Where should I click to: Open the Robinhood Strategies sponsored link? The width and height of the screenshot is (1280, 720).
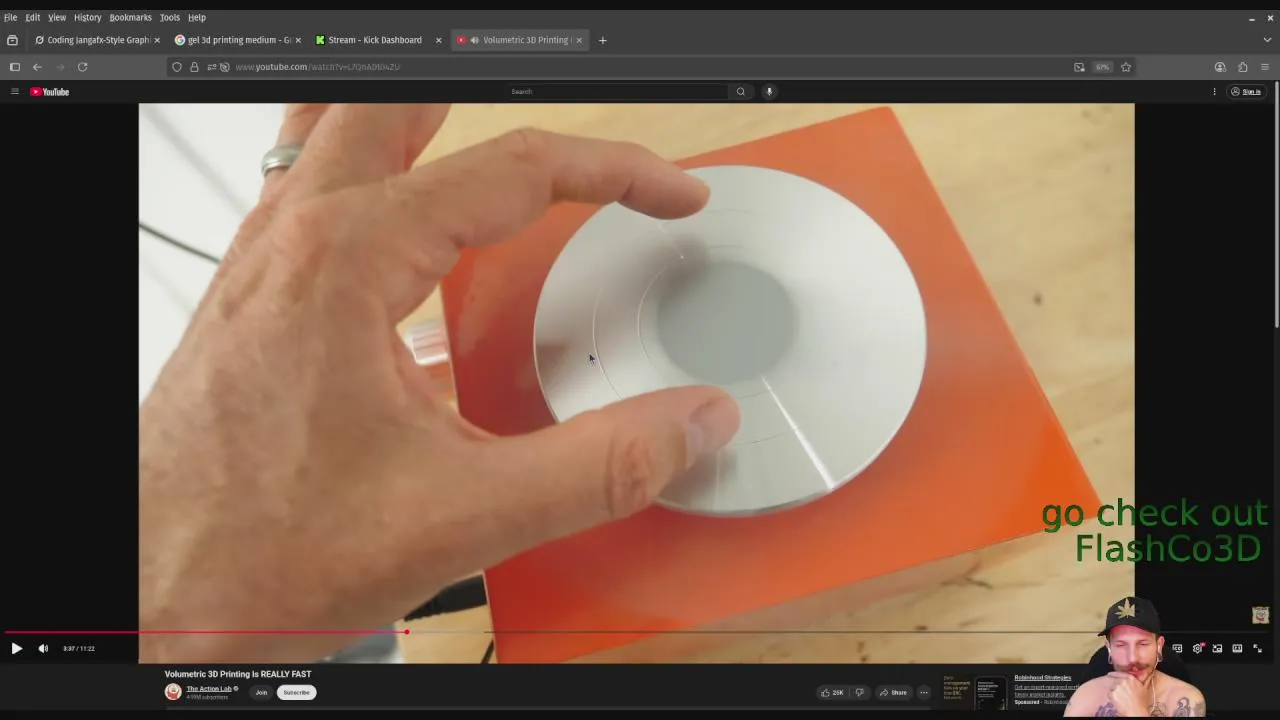1042,678
